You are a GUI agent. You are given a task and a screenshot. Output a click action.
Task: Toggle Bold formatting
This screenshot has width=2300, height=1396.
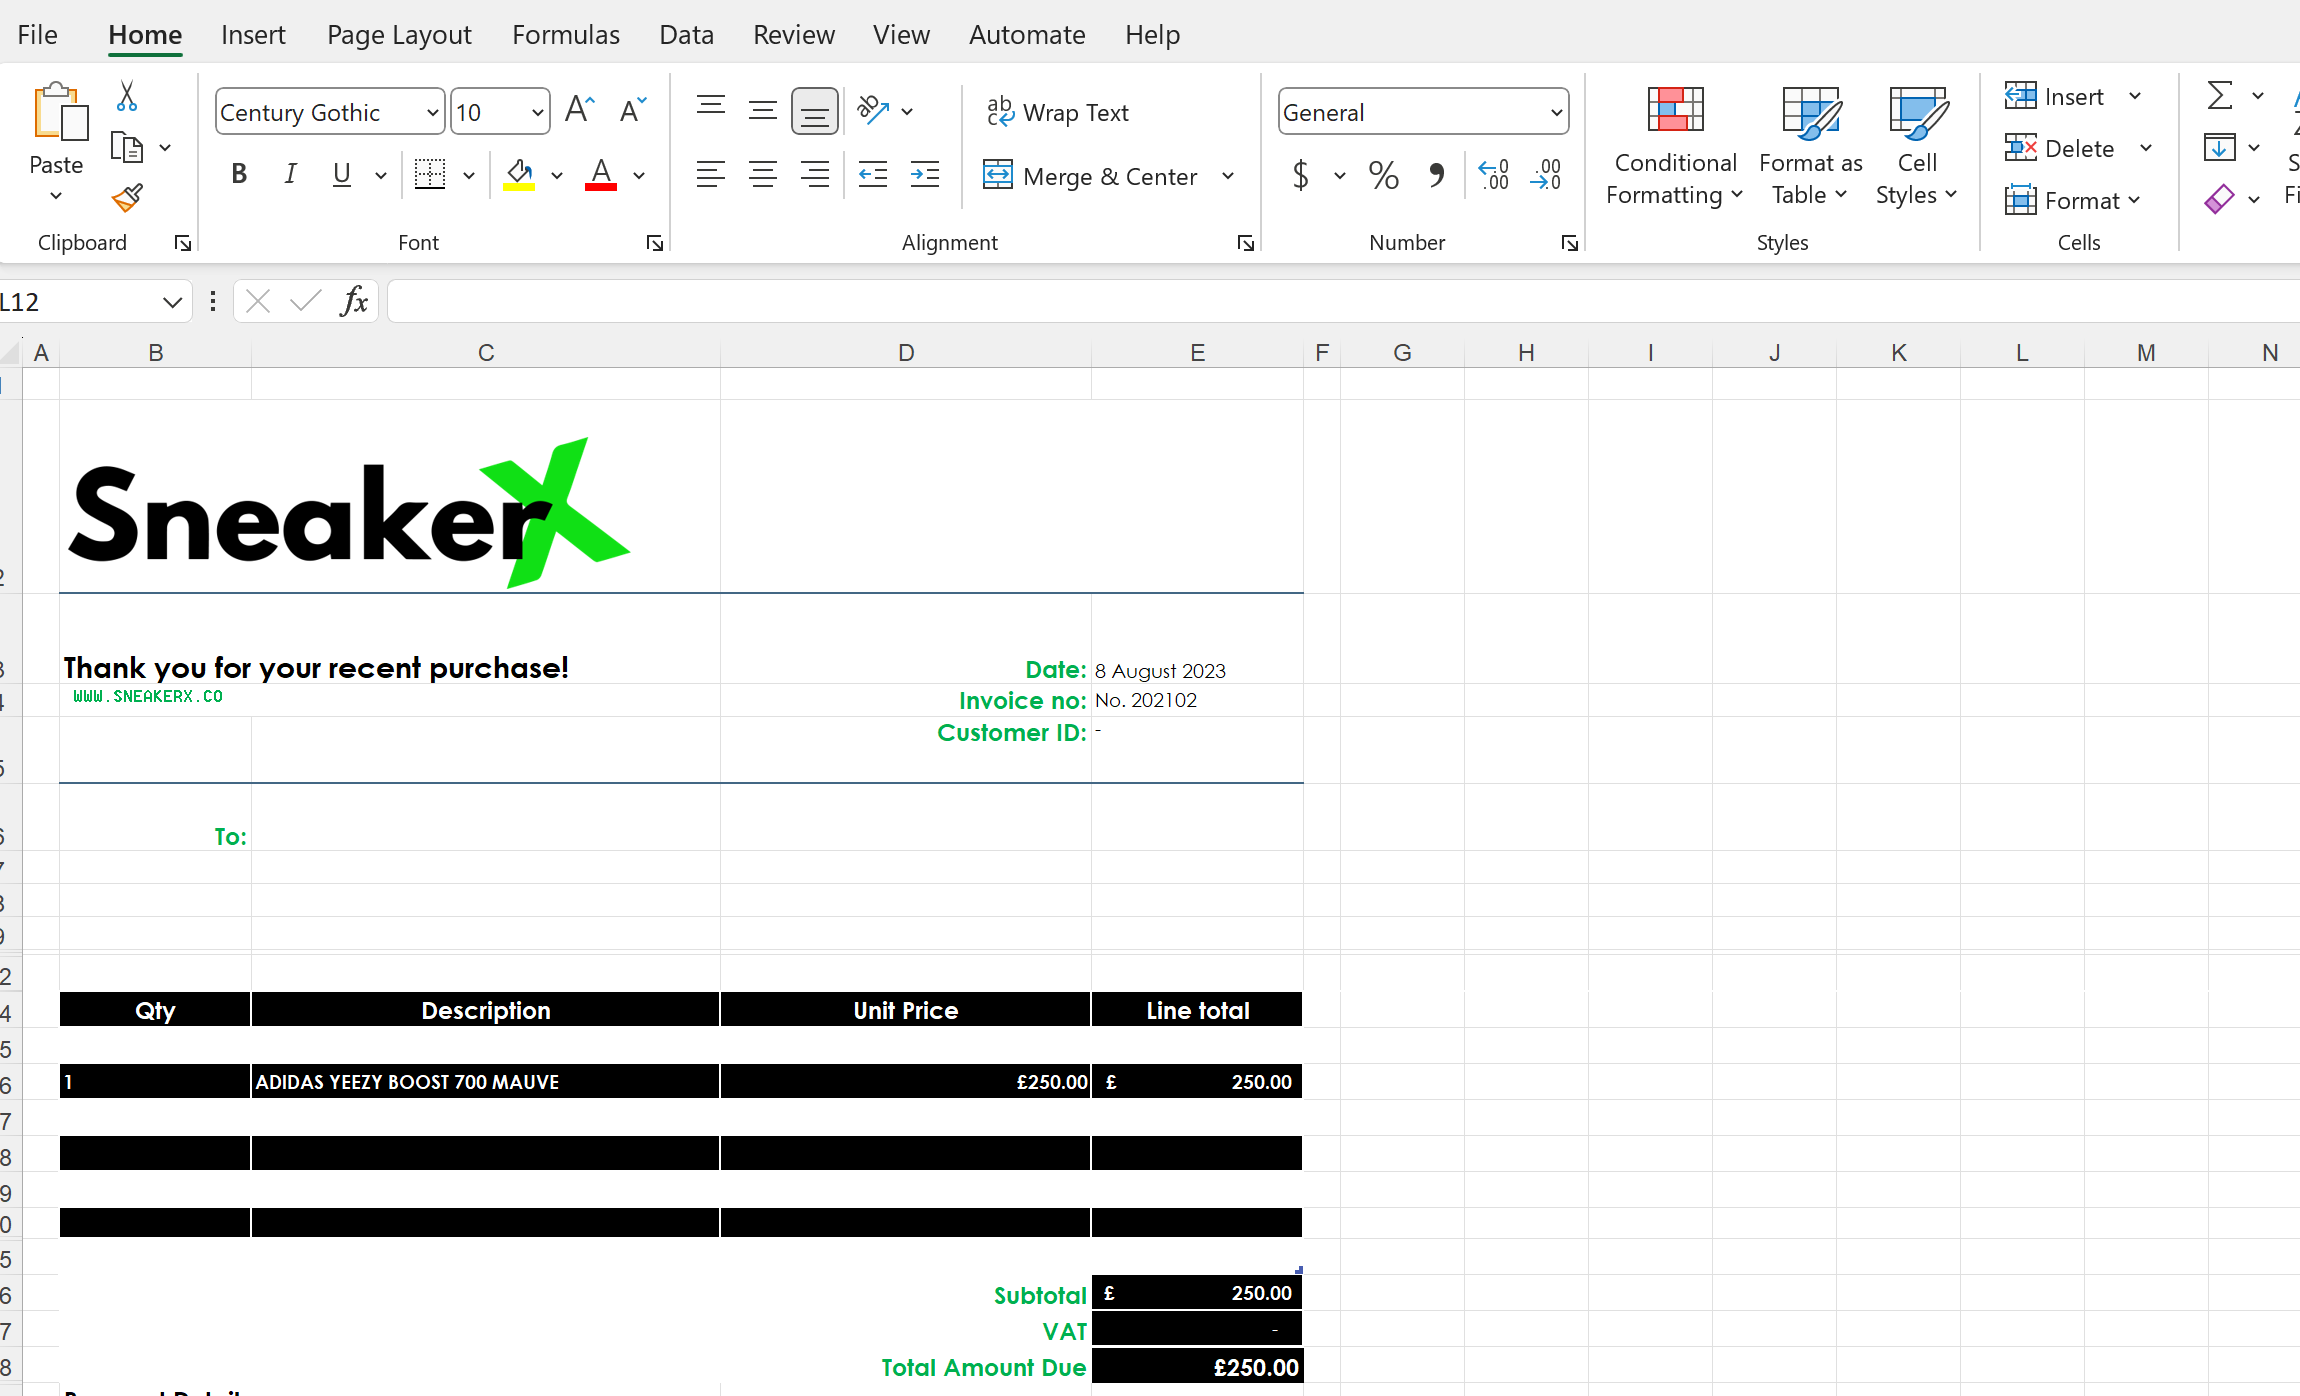pos(239,174)
